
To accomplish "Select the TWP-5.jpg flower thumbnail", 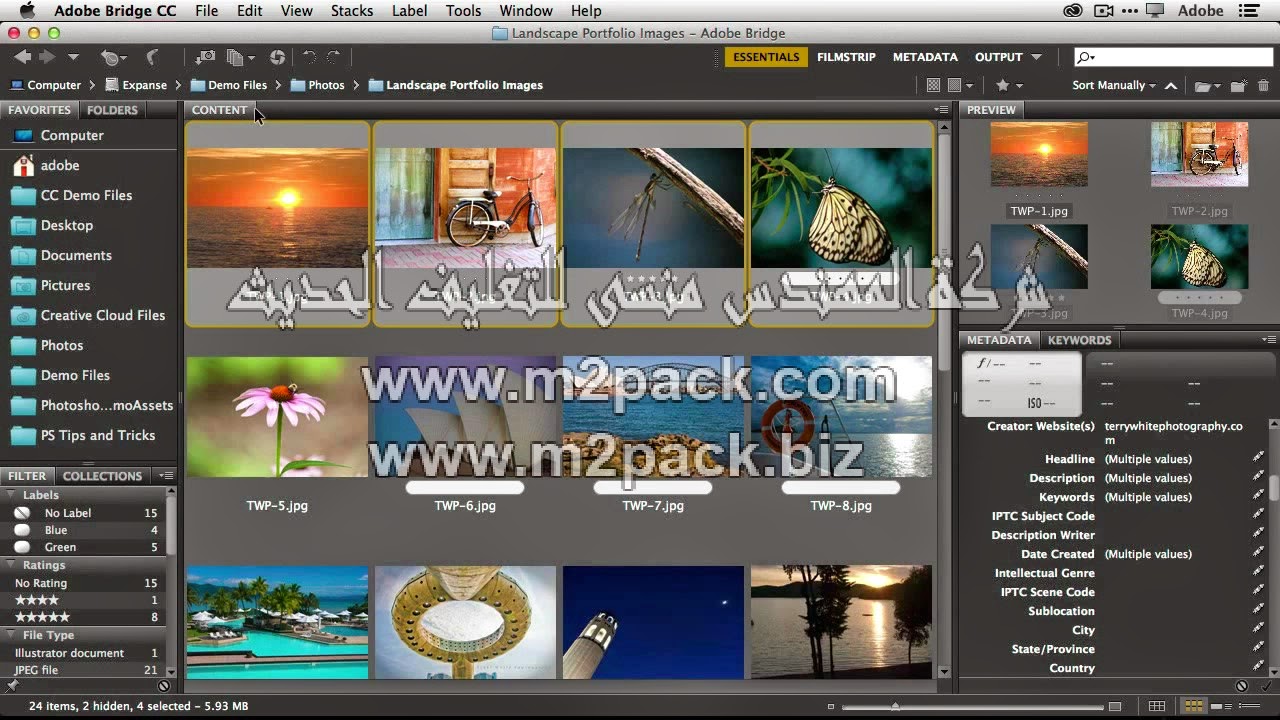I will (x=277, y=417).
